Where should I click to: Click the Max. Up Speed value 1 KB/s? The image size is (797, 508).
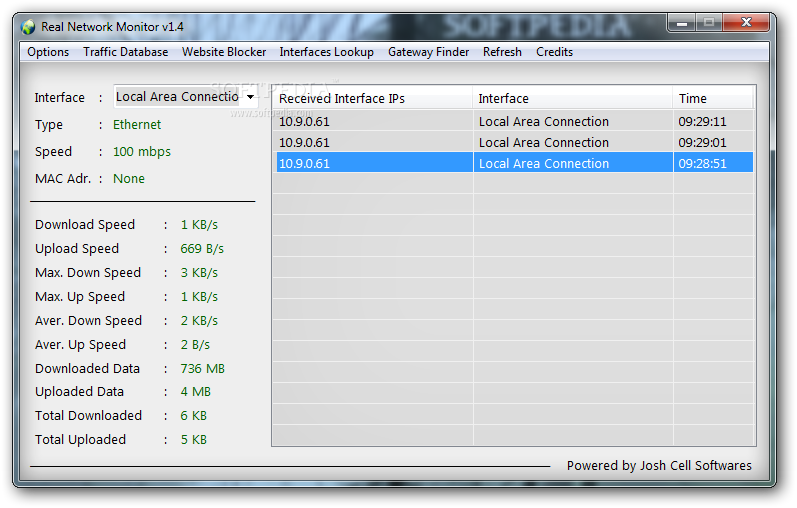click(x=199, y=296)
